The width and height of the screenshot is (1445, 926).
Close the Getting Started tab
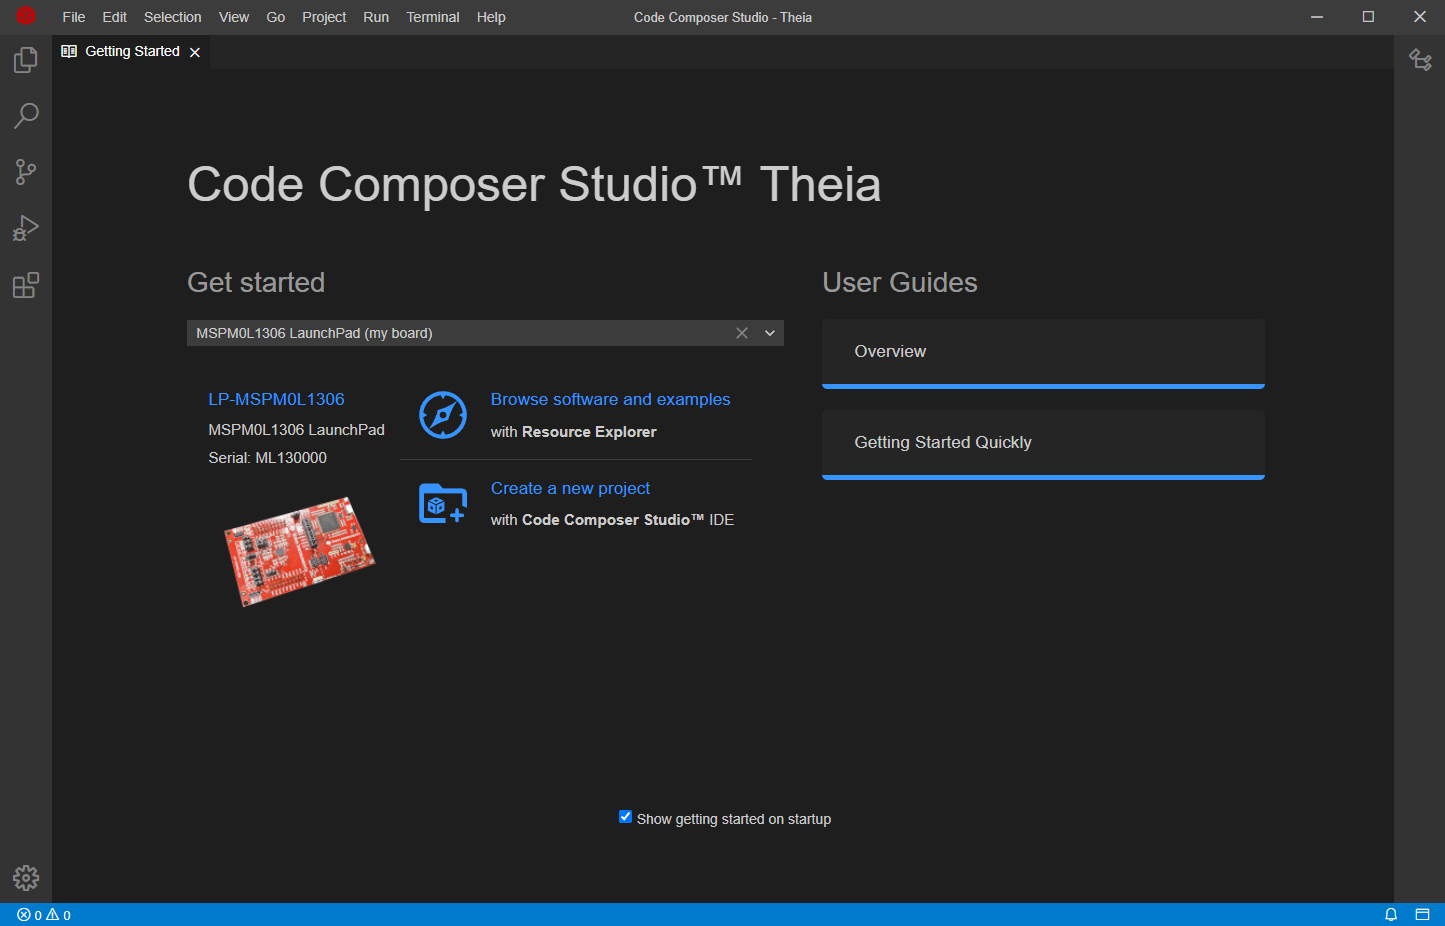195,52
